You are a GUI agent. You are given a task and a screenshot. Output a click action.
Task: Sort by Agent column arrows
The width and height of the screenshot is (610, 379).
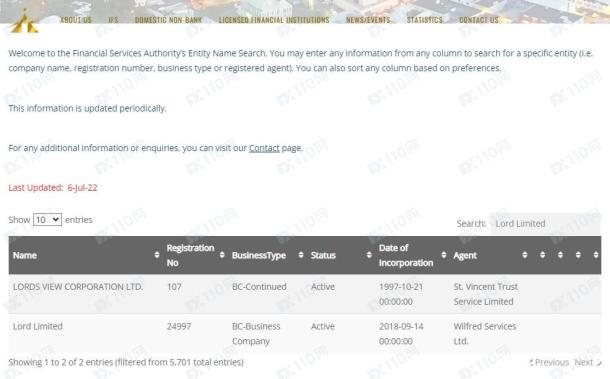tap(525, 255)
